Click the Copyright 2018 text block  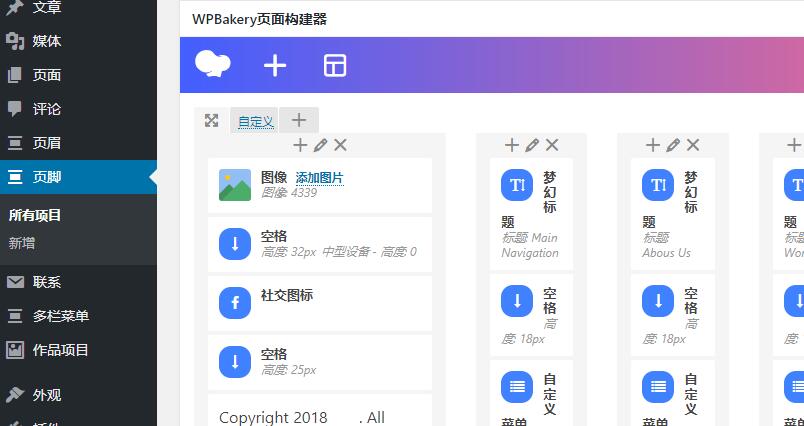point(302,417)
